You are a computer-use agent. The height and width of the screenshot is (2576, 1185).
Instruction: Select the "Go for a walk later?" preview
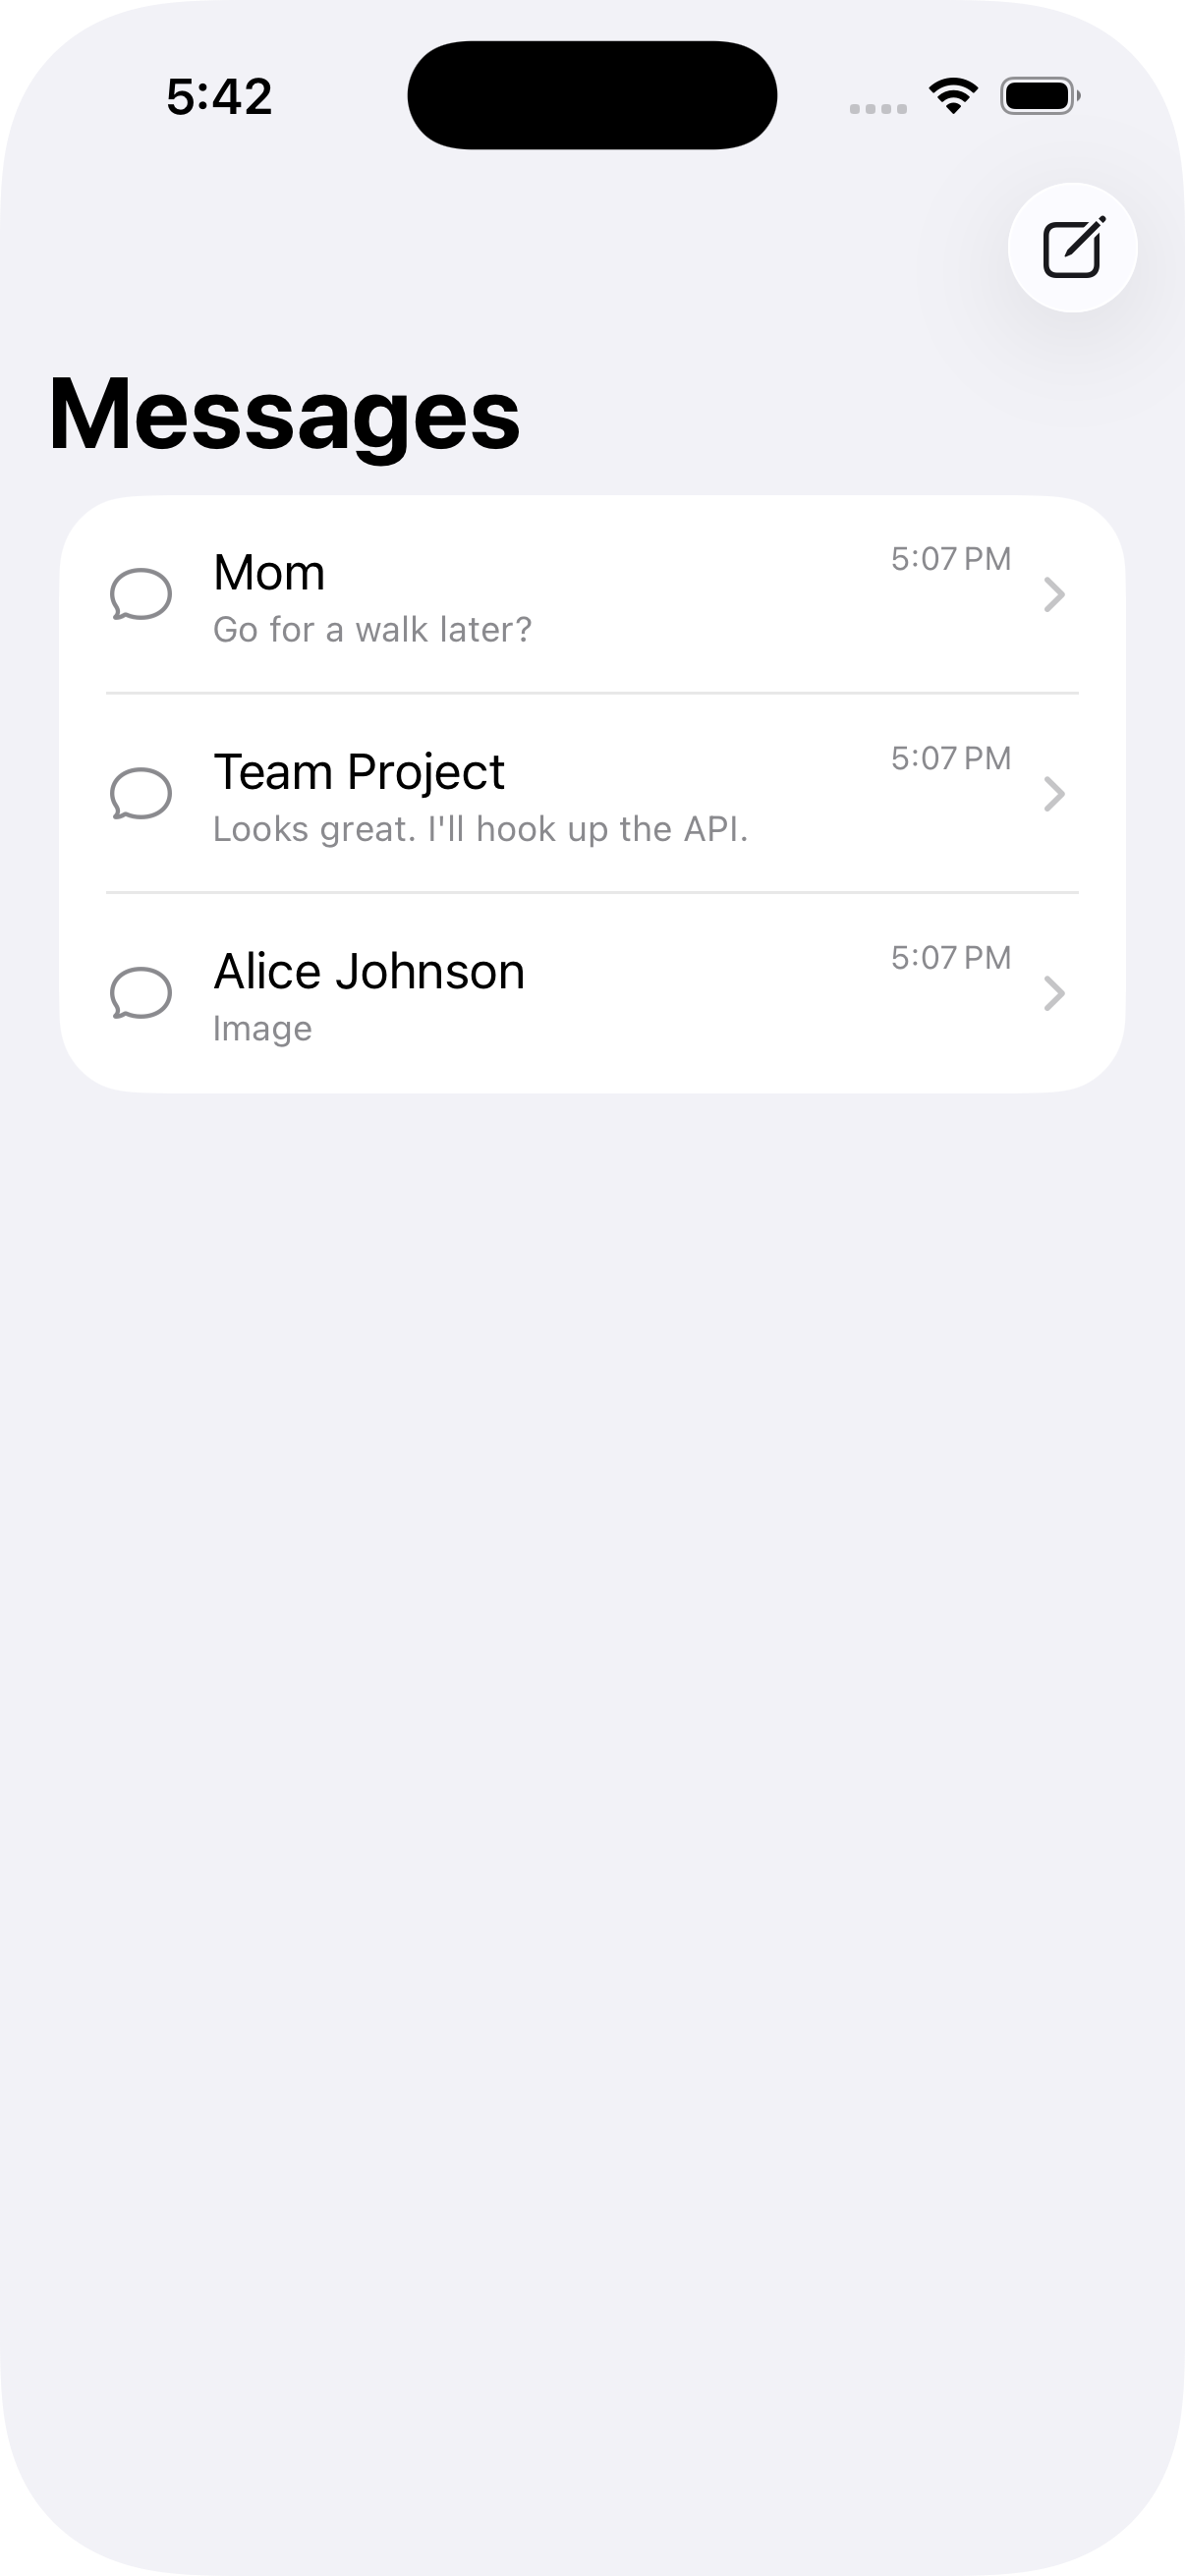(x=372, y=630)
